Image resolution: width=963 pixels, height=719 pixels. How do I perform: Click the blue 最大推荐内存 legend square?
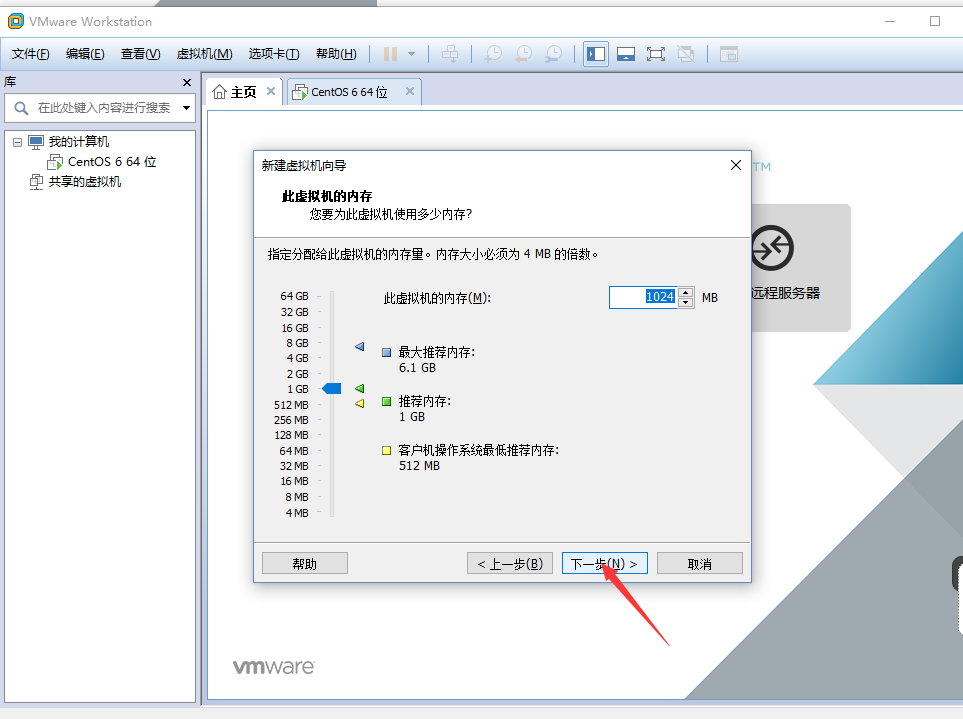386,352
